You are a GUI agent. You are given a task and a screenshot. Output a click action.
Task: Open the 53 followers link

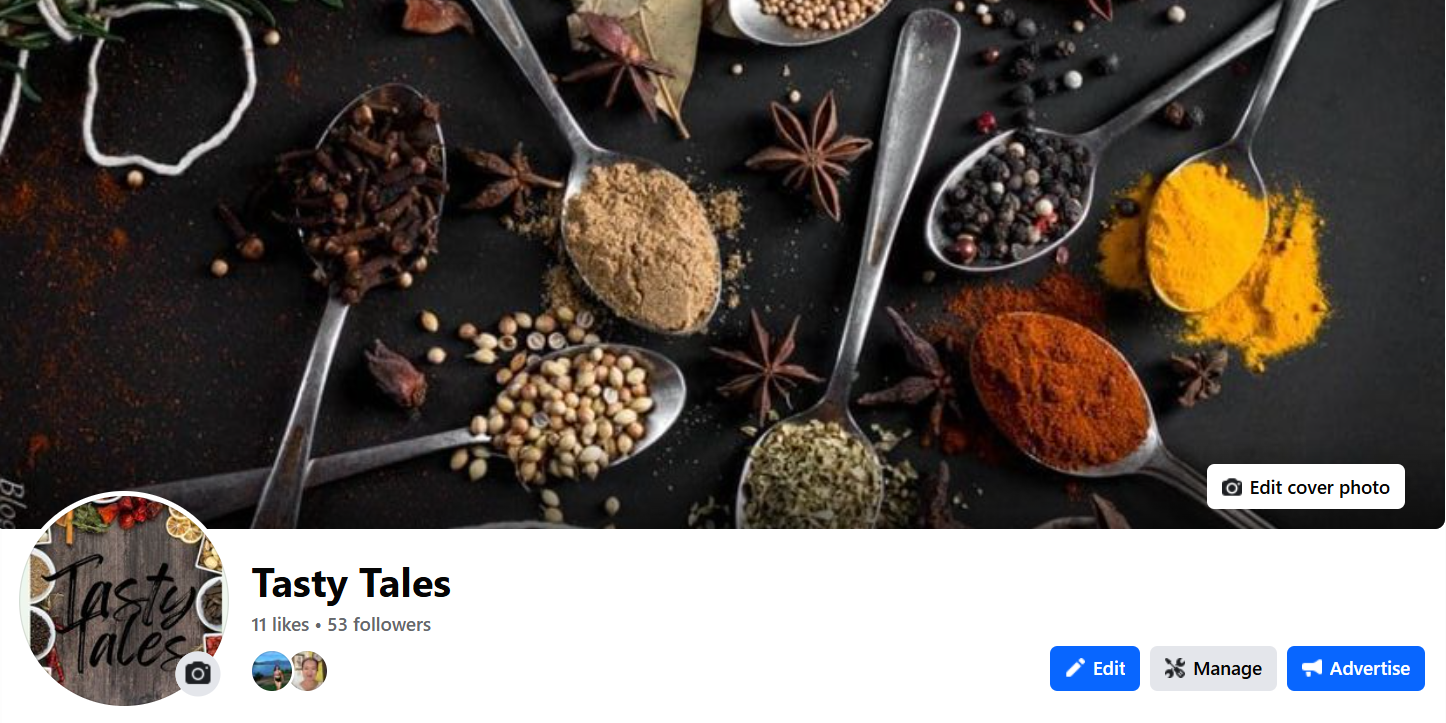tap(379, 625)
